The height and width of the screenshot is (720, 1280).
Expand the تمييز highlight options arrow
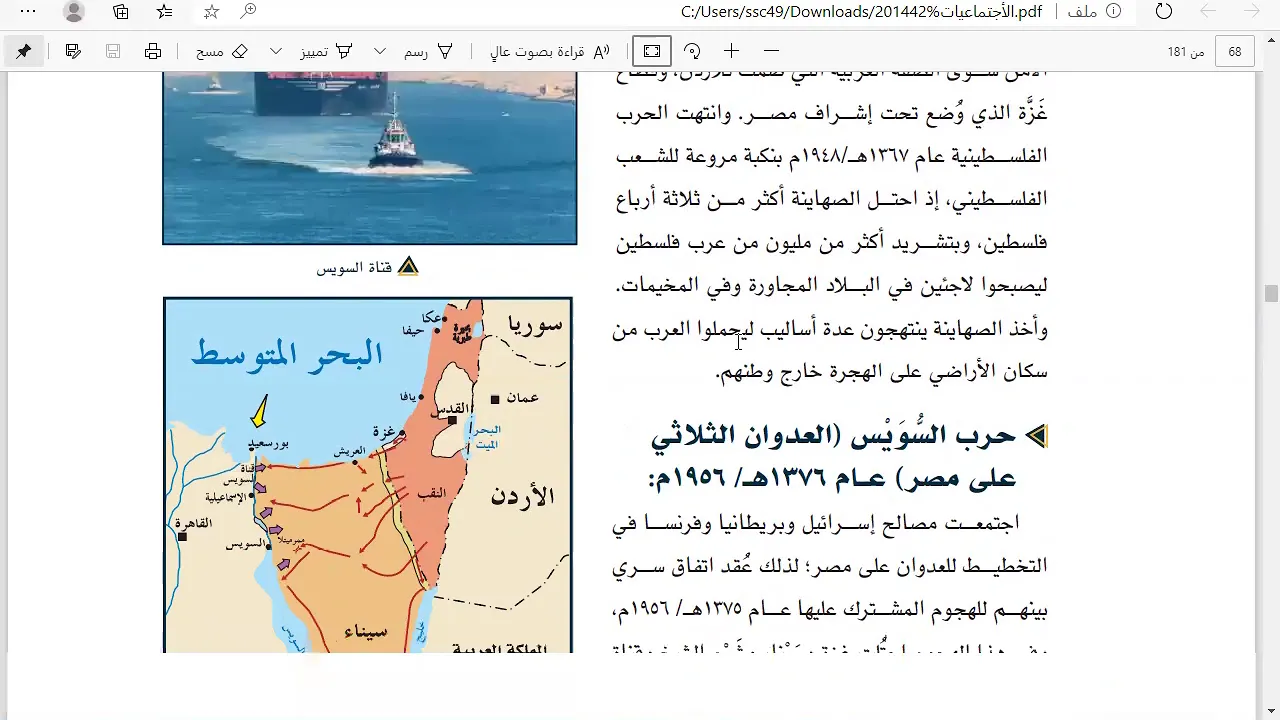pos(276,51)
